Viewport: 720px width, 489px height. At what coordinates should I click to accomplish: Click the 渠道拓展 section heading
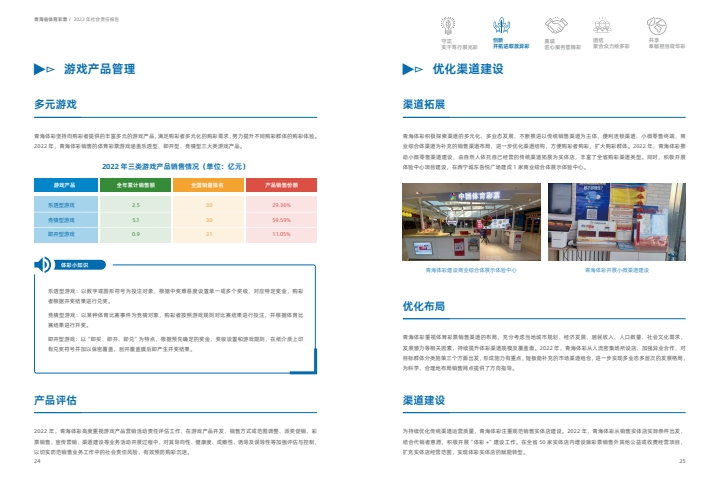pos(424,104)
